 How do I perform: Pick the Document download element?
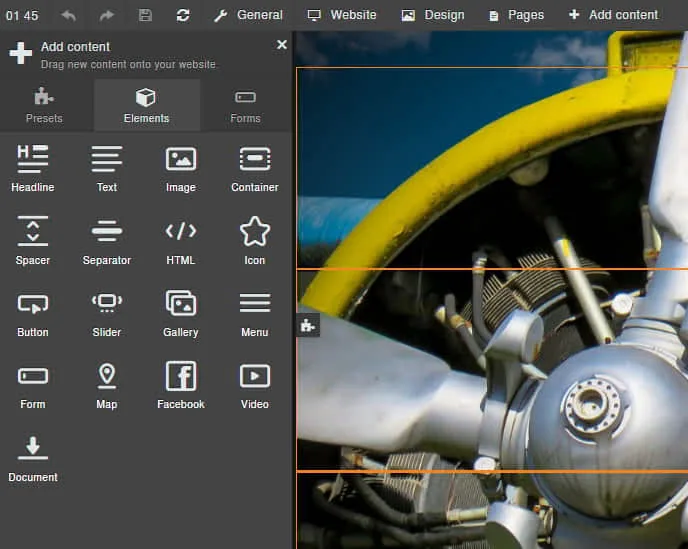click(33, 459)
